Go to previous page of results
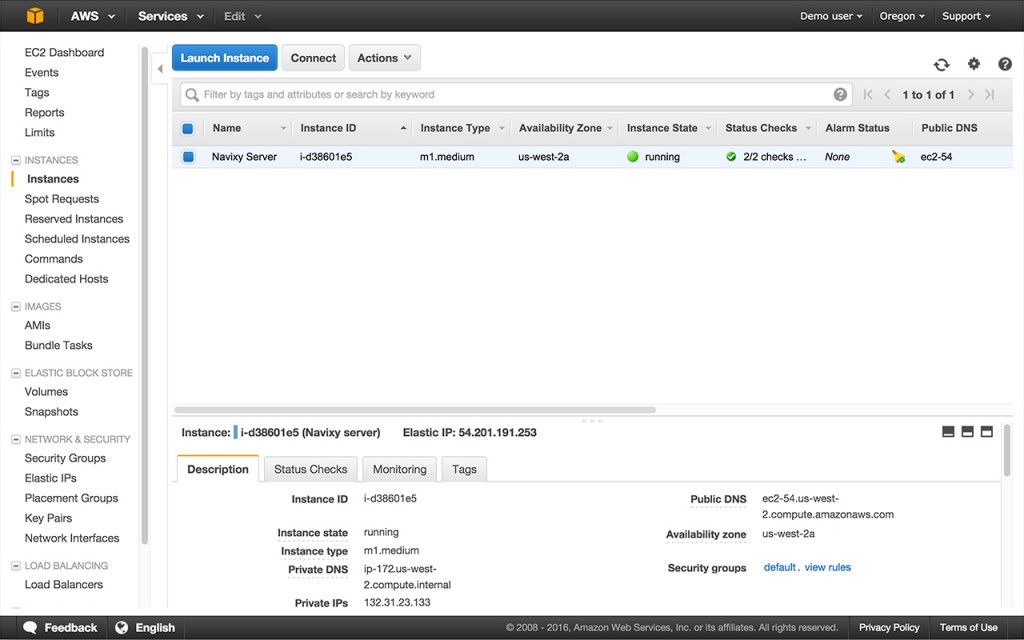This screenshot has width=1024, height=640. click(887, 94)
